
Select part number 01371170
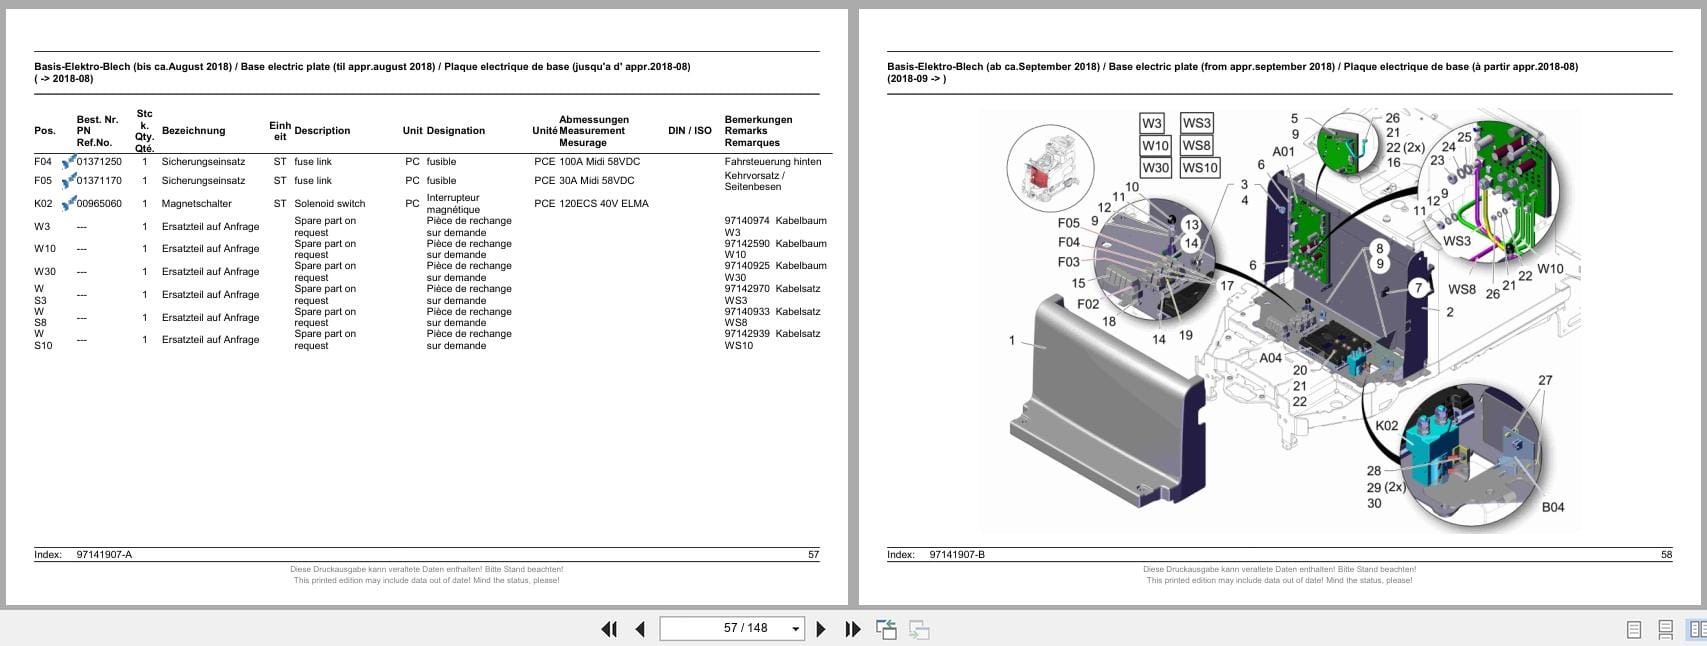pyautogui.click(x=99, y=181)
